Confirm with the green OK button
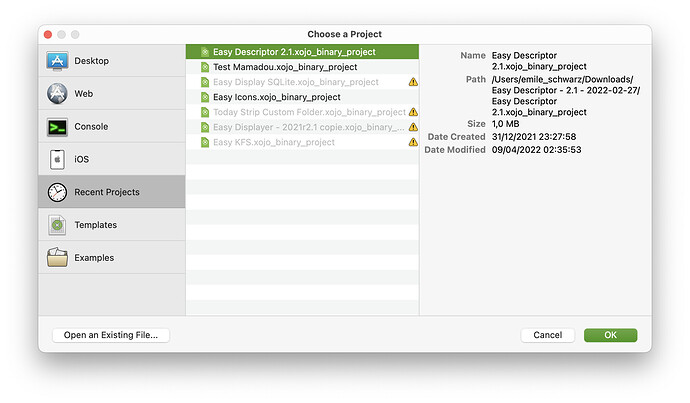Image resolution: width=690 pixels, height=403 pixels. coord(610,335)
